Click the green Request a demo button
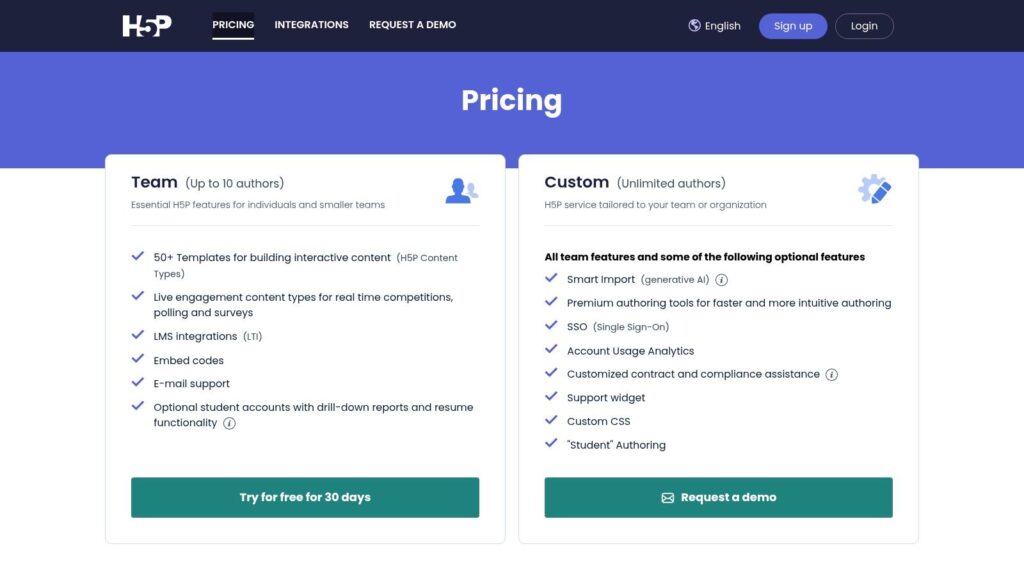Image resolution: width=1024 pixels, height=576 pixels. [x=718, y=498]
